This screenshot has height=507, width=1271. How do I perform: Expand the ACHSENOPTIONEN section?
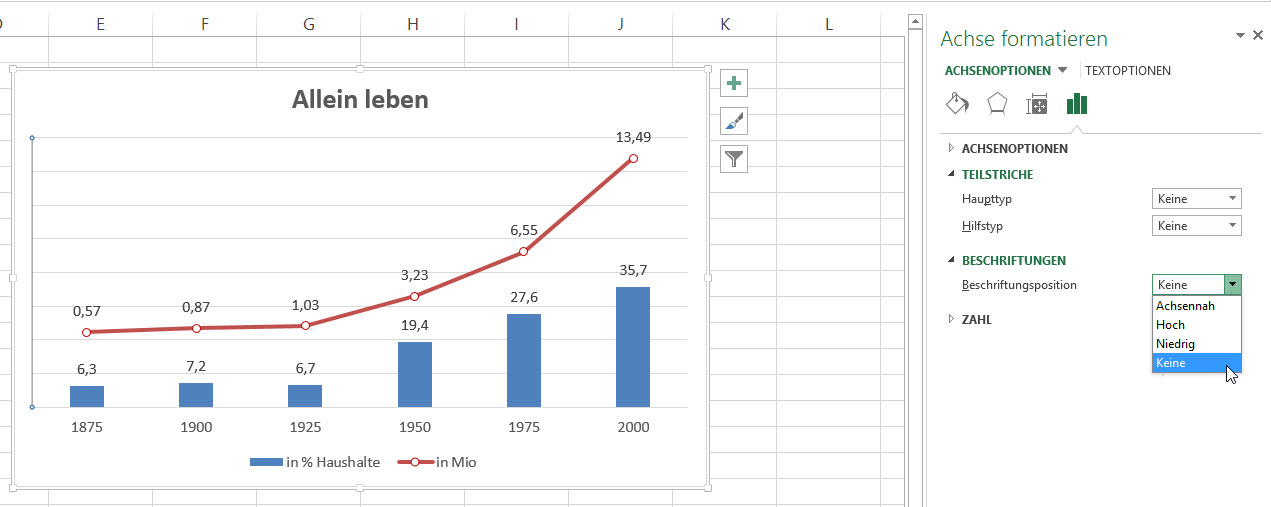(1014, 148)
